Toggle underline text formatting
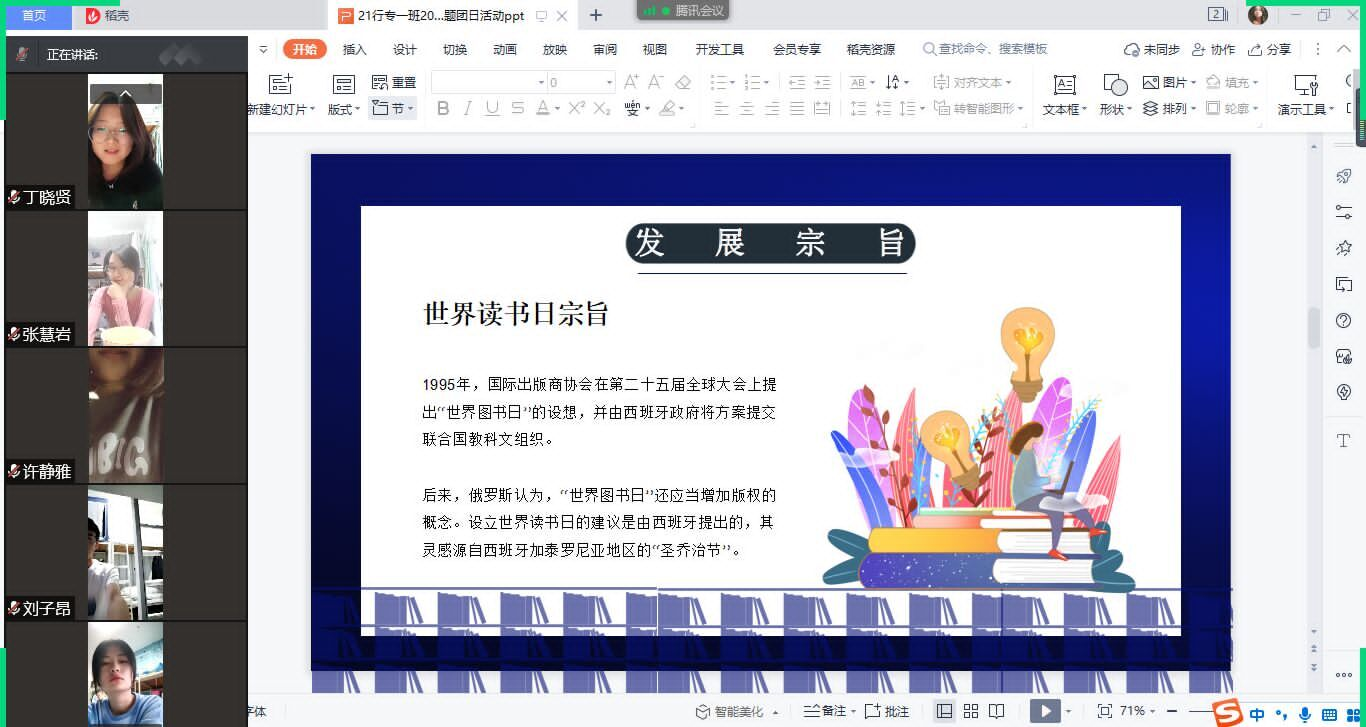The height and width of the screenshot is (727, 1366). [492, 108]
